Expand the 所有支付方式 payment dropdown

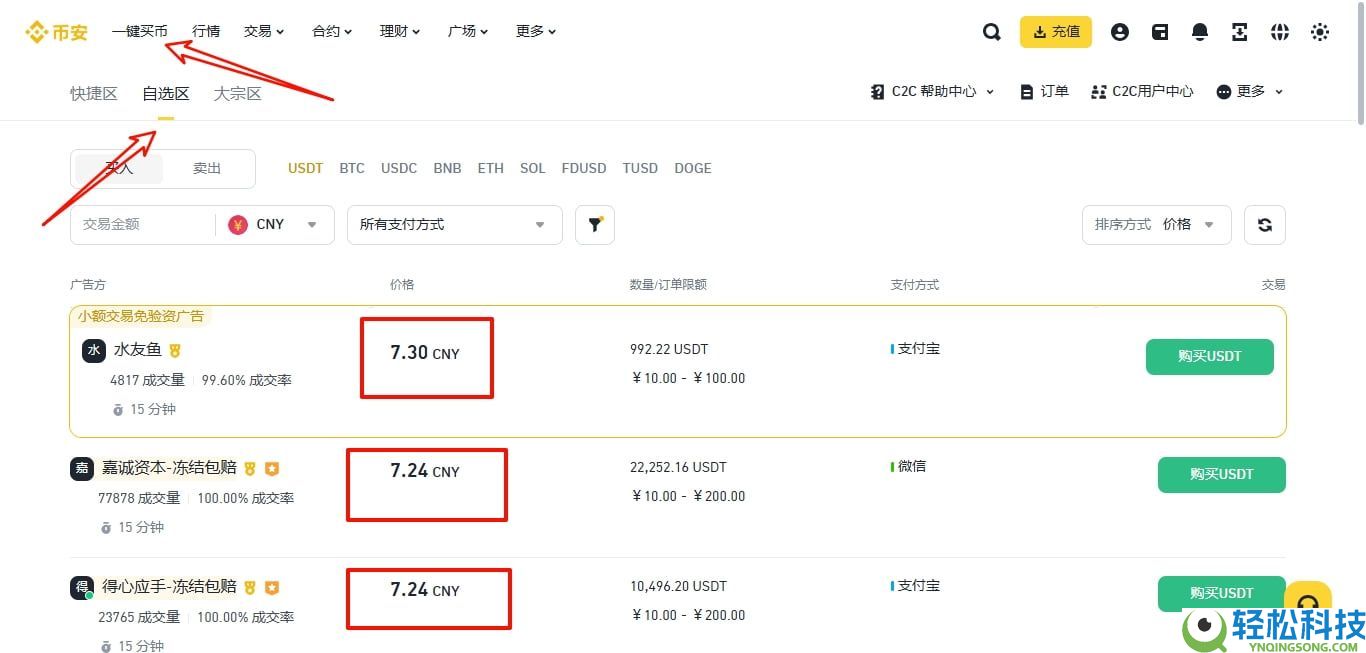[454, 224]
